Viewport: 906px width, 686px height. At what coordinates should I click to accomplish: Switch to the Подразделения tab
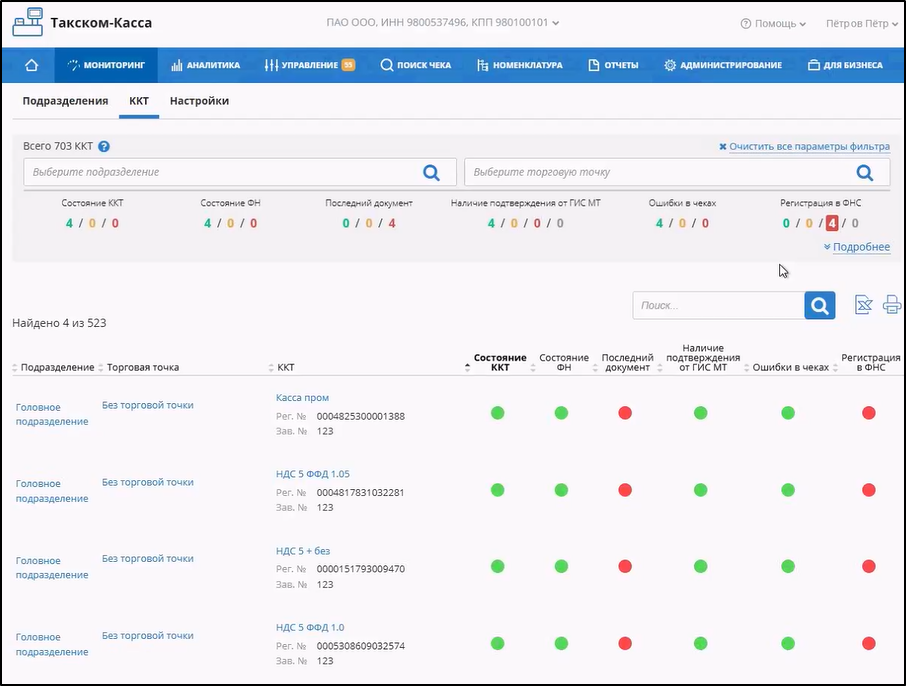pos(65,101)
